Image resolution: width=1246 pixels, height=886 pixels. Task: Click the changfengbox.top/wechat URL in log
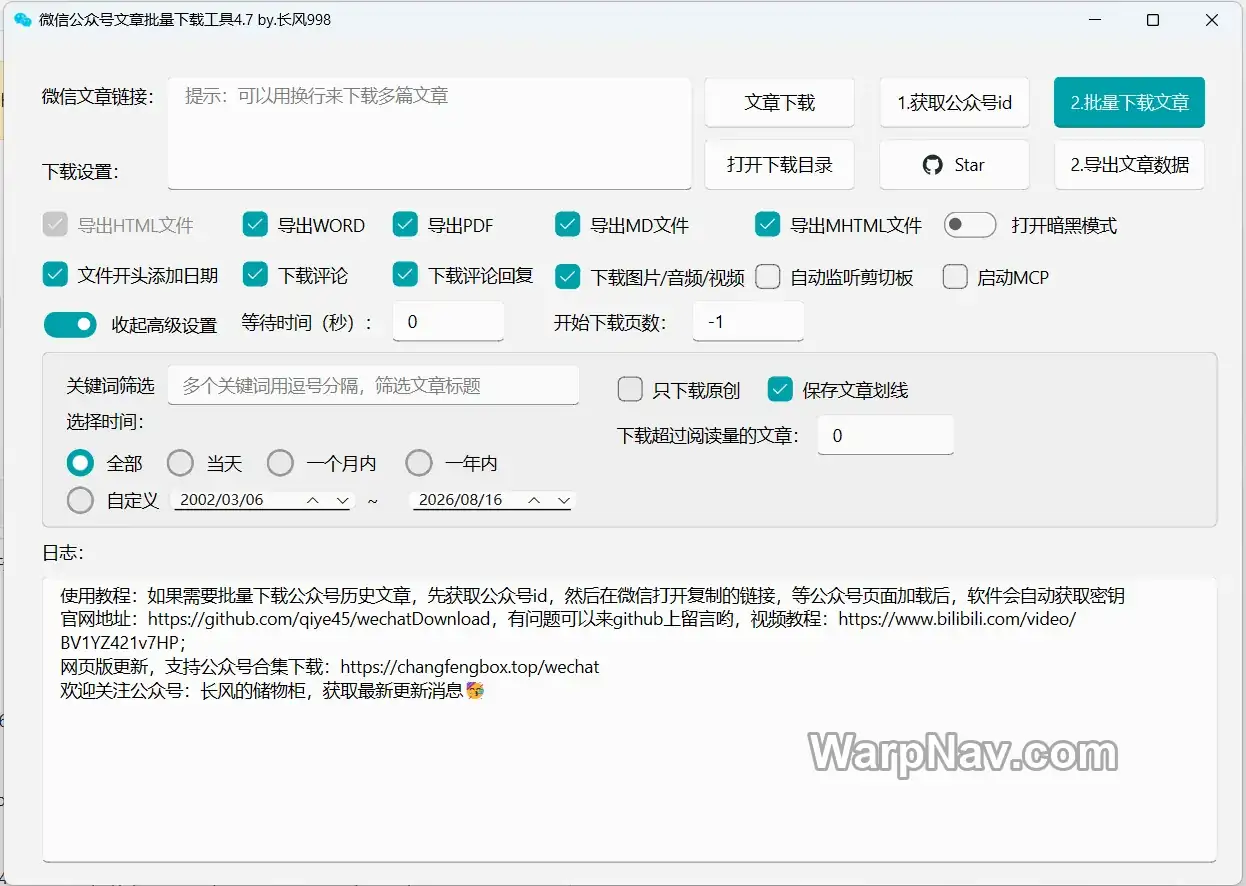coord(470,666)
